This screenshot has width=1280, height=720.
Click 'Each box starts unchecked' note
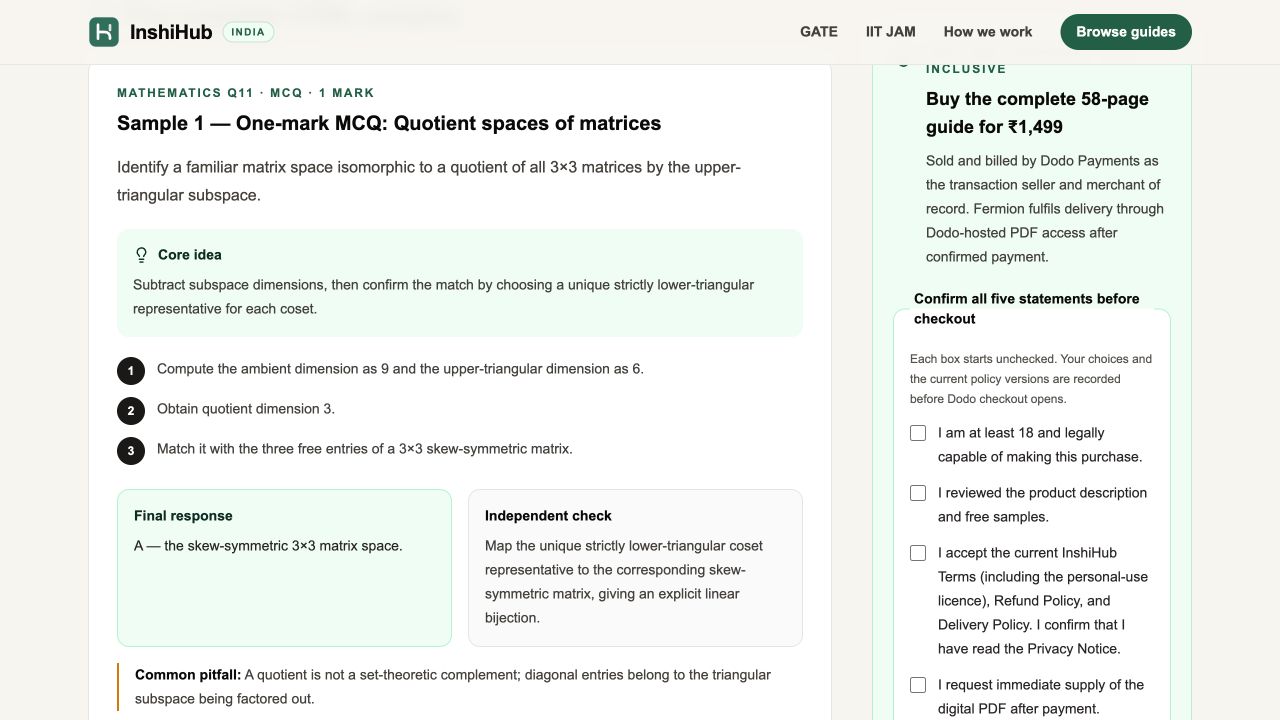tap(1031, 379)
